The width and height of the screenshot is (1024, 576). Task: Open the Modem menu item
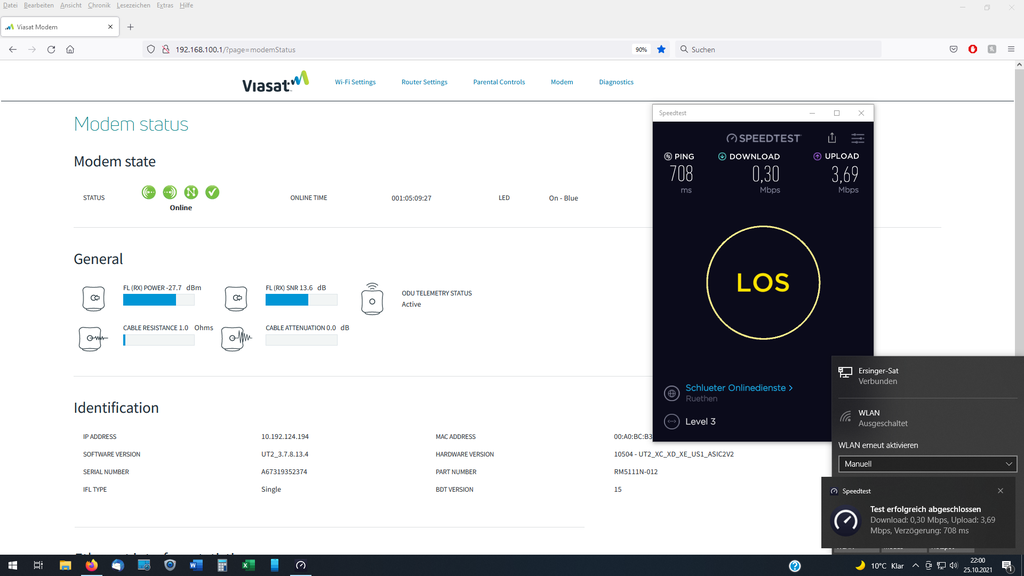[x=562, y=82]
